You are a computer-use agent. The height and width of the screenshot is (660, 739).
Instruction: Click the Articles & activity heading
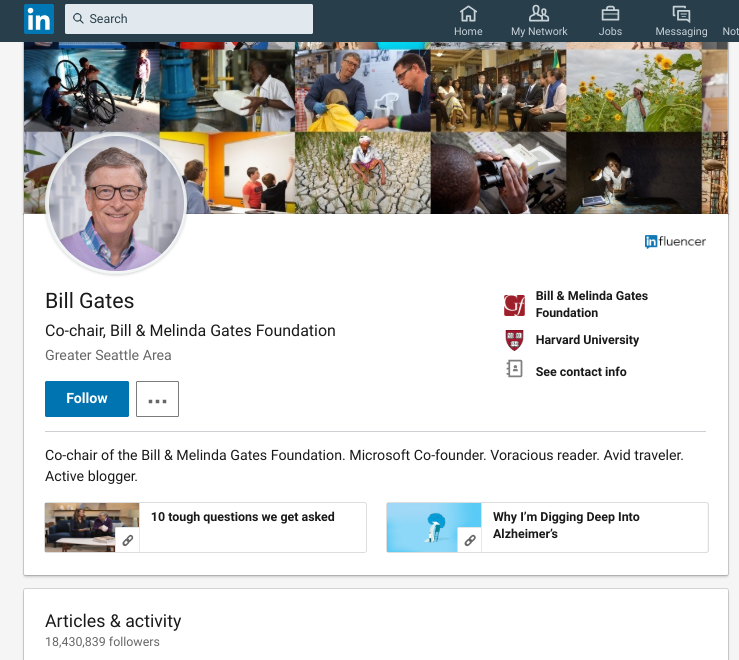click(113, 621)
